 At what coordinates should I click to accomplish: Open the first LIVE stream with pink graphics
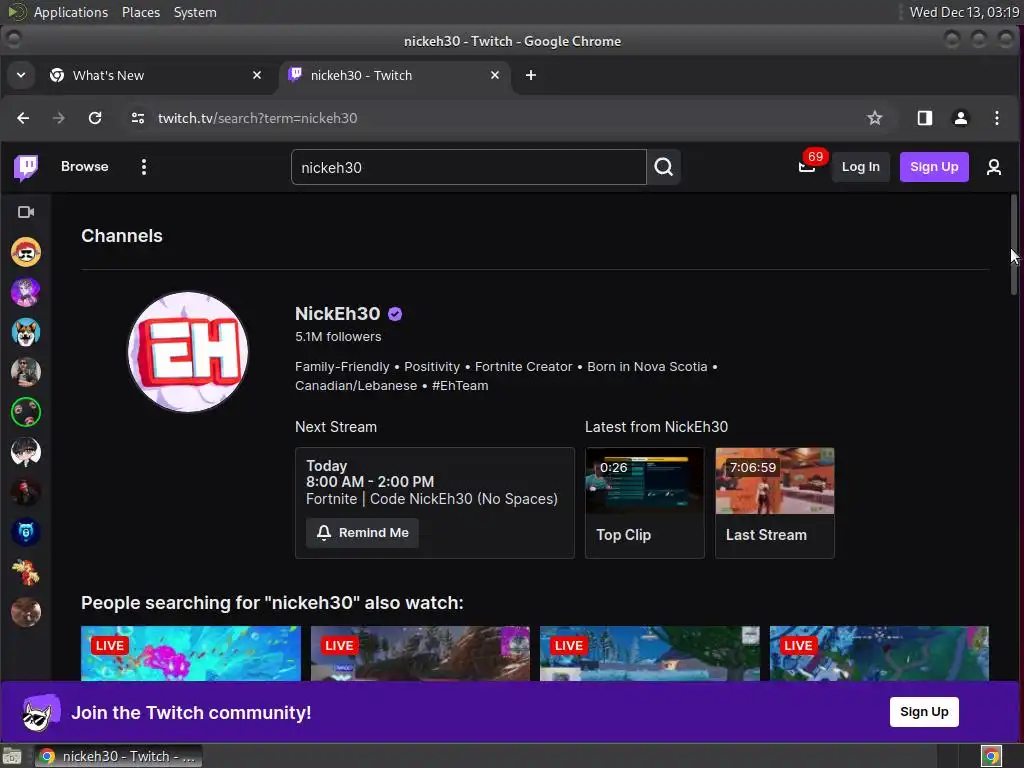point(191,653)
